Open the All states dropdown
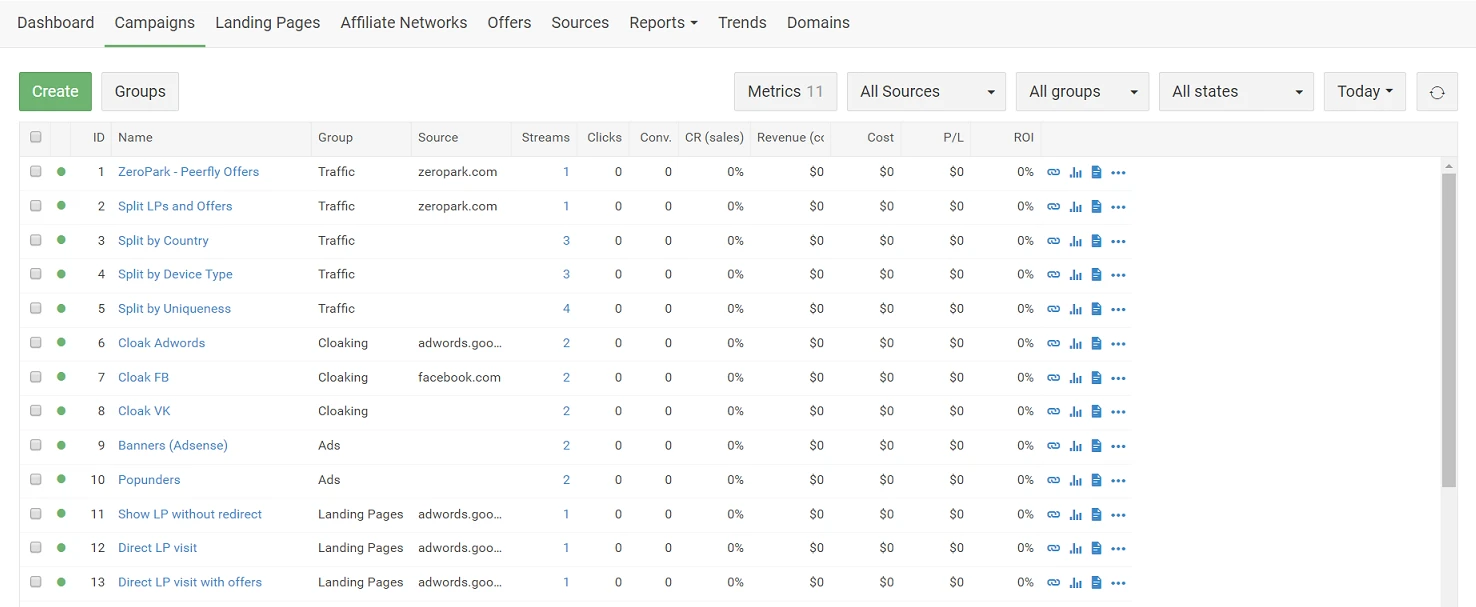This screenshot has height=607, width=1476. (x=1236, y=92)
